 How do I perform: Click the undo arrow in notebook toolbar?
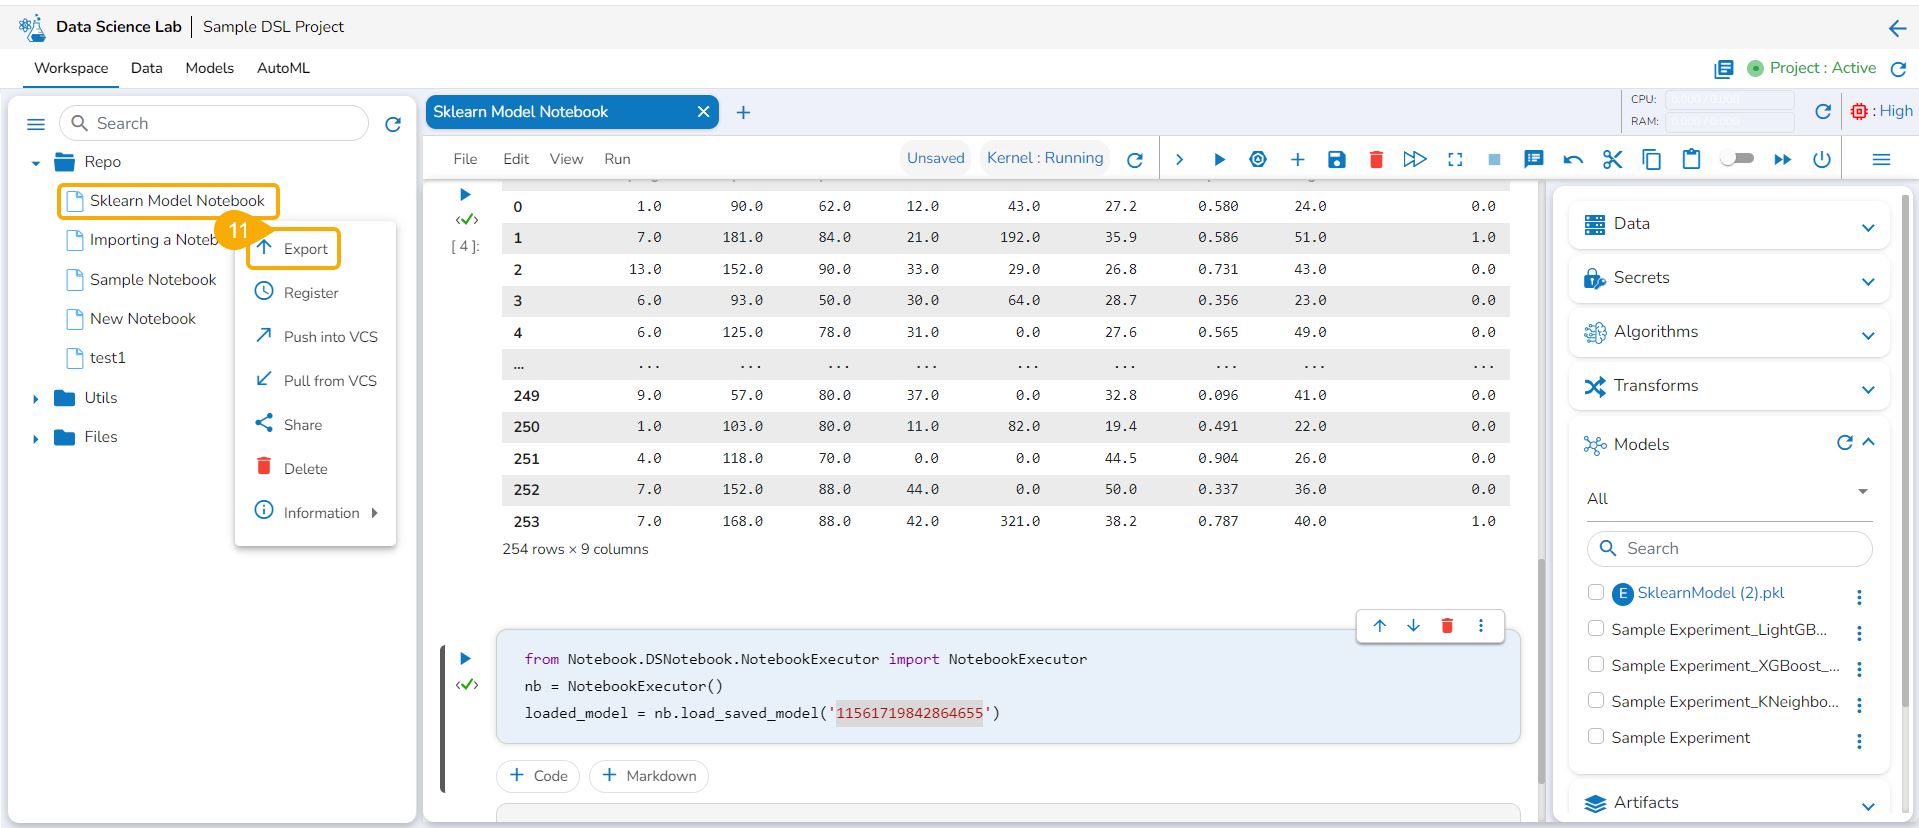coord(1573,160)
